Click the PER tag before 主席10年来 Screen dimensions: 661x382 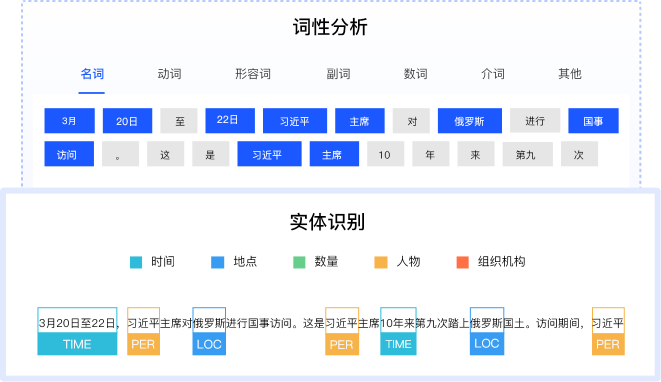pyautogui.click(x=342, y=344)
